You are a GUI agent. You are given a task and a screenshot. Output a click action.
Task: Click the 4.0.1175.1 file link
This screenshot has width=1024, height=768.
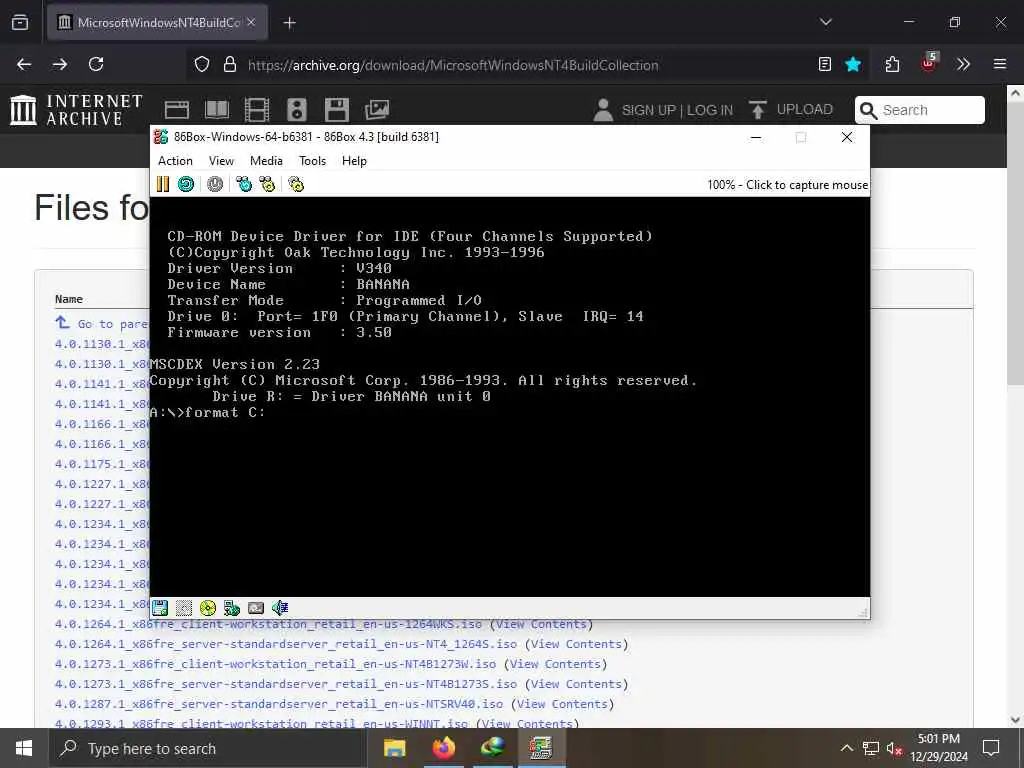click(x=103, y=464)
